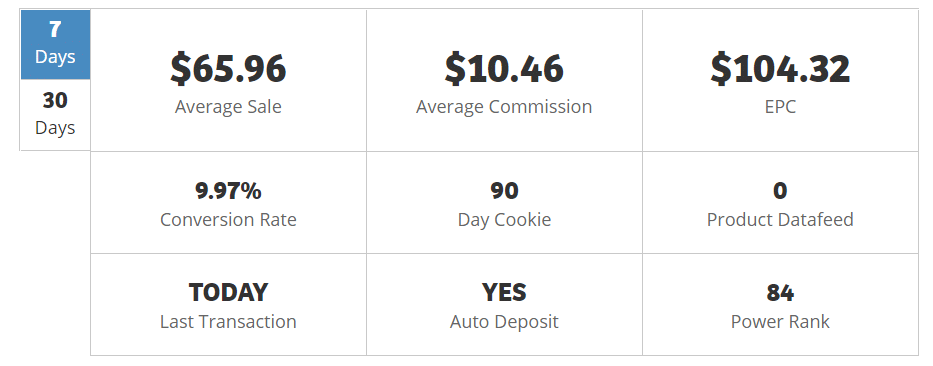Click the TODAY last transaction value

tap(228, 292)
